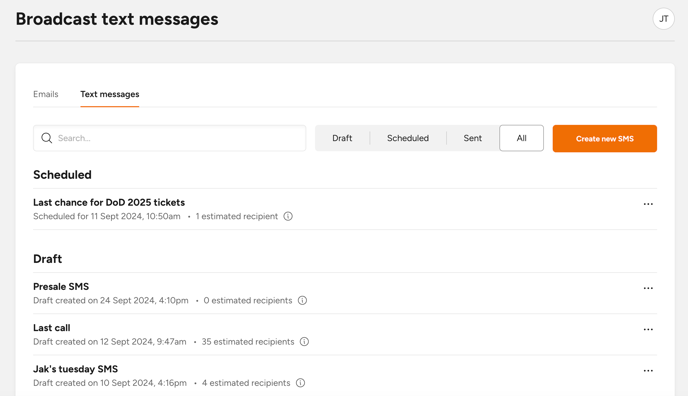This screenshot has height=396, width=688.
Task: Show info icon beside 35 estimated recipients
Action: pyautogui.click(x=304, y=342)
